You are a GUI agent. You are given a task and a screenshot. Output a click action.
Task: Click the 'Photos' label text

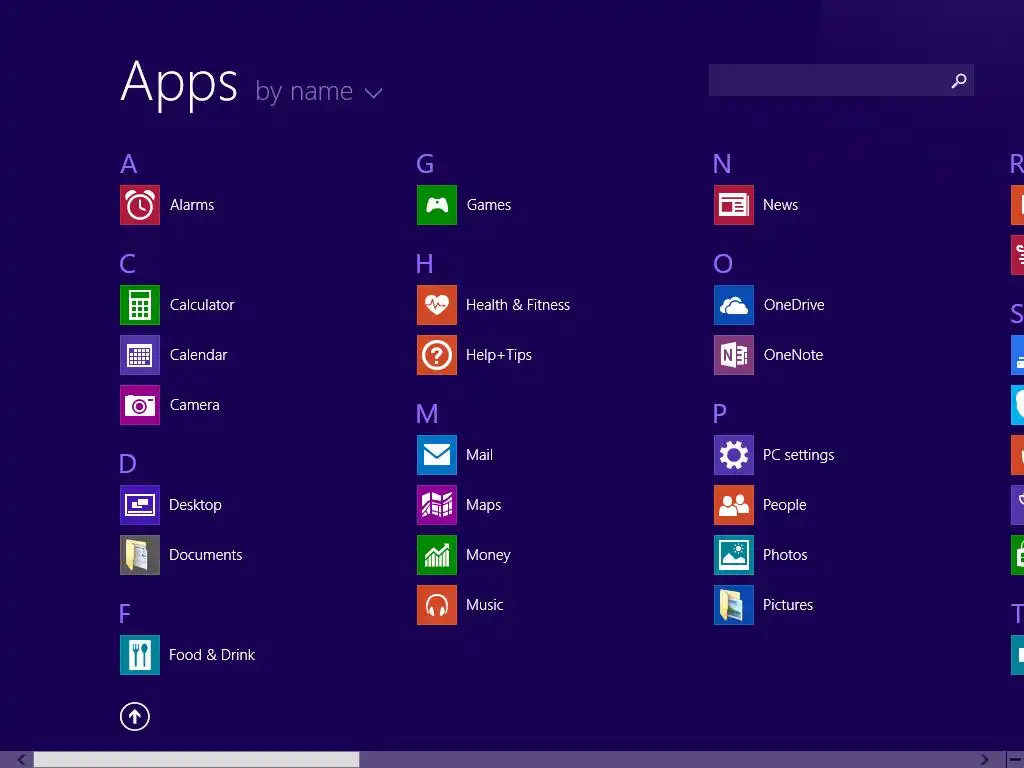(786, 555)
